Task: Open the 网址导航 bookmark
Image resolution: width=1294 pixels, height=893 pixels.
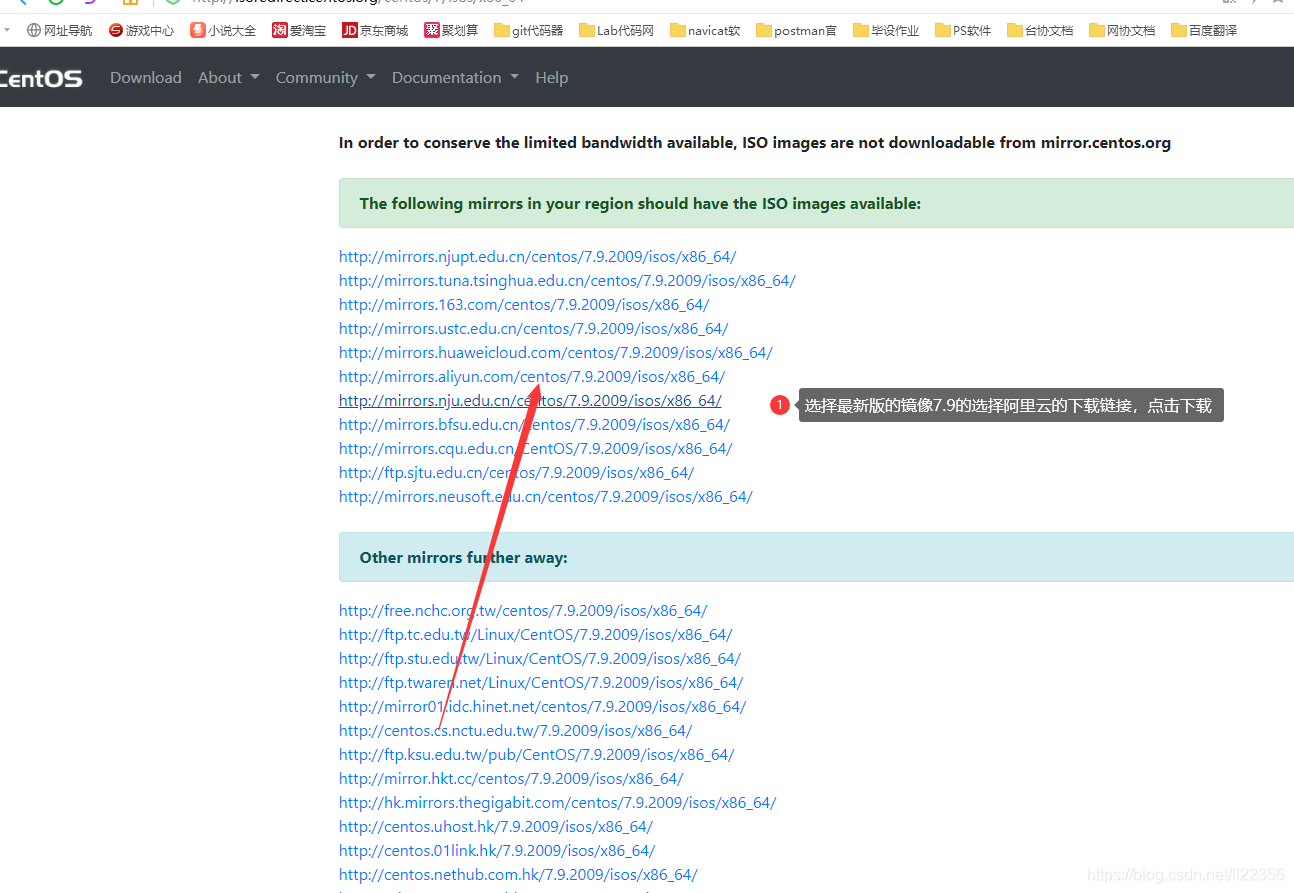Action: coord(59,31)
